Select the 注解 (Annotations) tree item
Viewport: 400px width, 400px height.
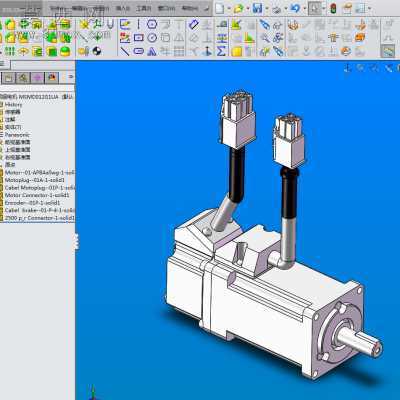point(10,120)
